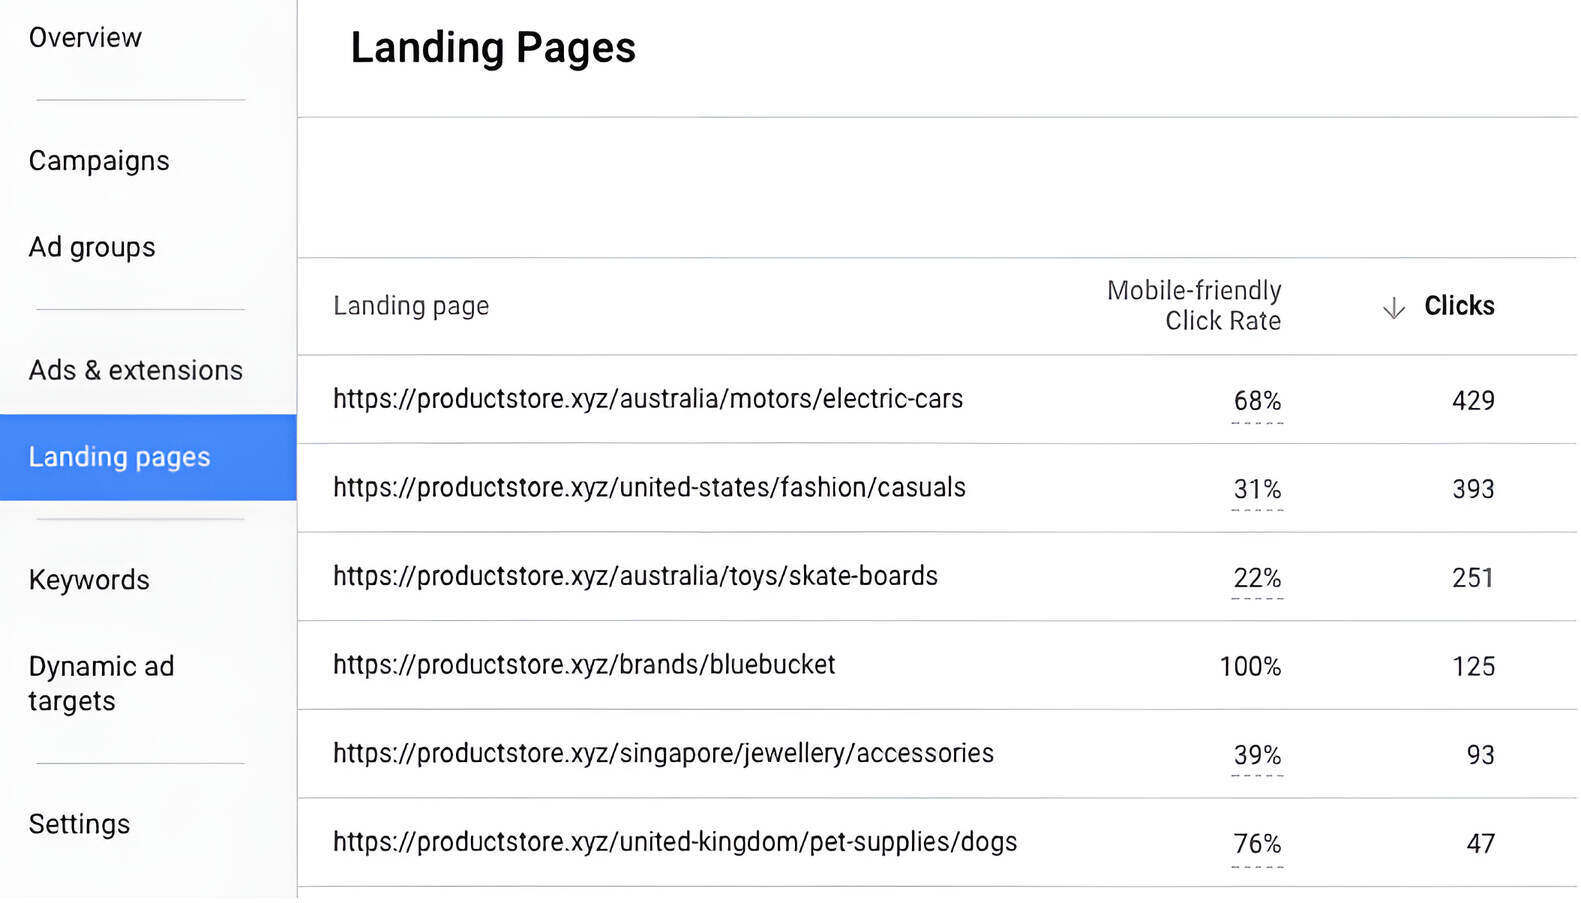Click the 68% mobile-friendly rate value
This screenshot has height=903, width=1581.
coord(1257,401)
